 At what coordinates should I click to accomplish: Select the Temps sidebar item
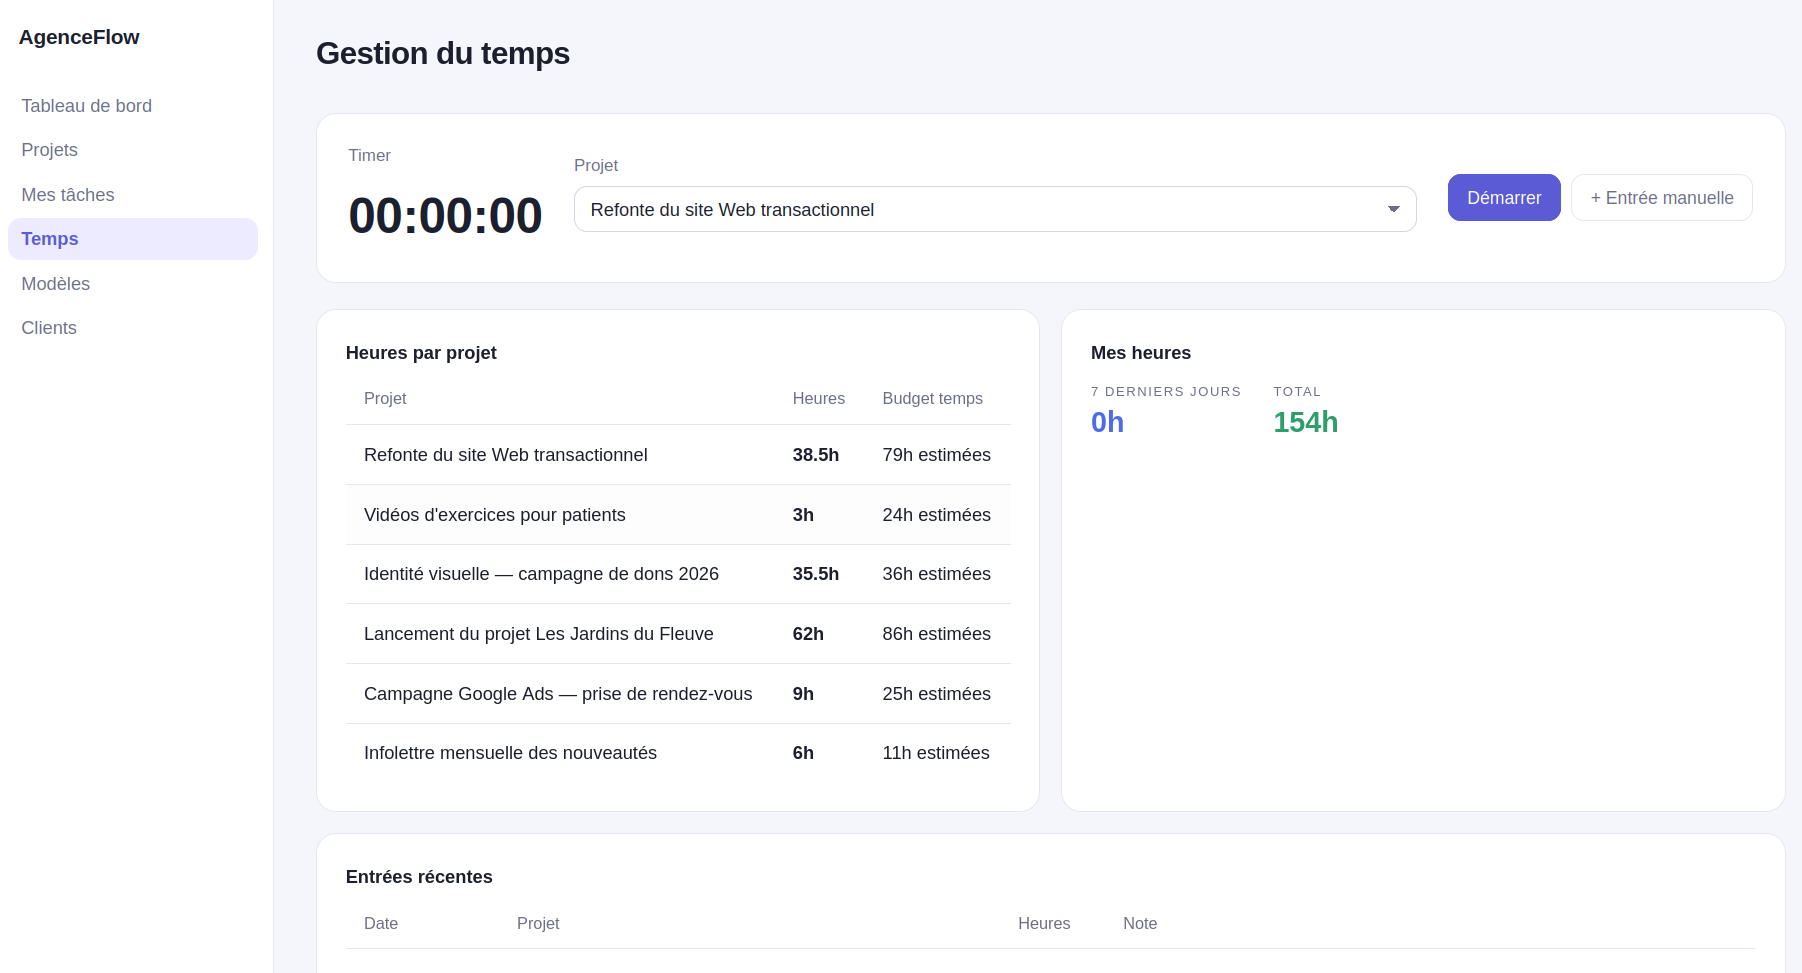pyautogui.click(x=133, y=239)
